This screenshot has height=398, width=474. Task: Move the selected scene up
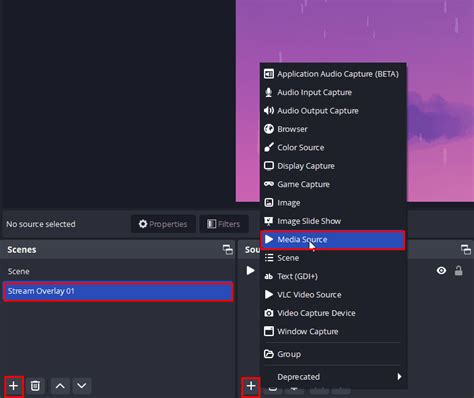point(60,386)
